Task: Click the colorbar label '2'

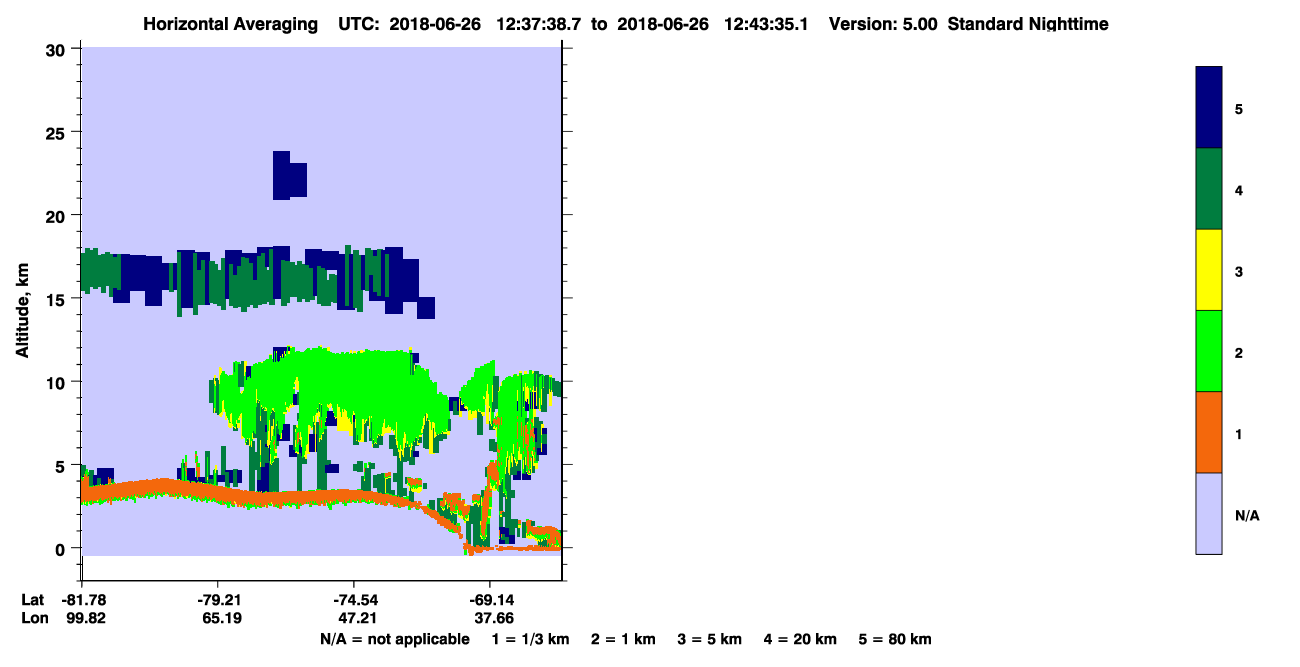Action: click(x=1239, y=352)
